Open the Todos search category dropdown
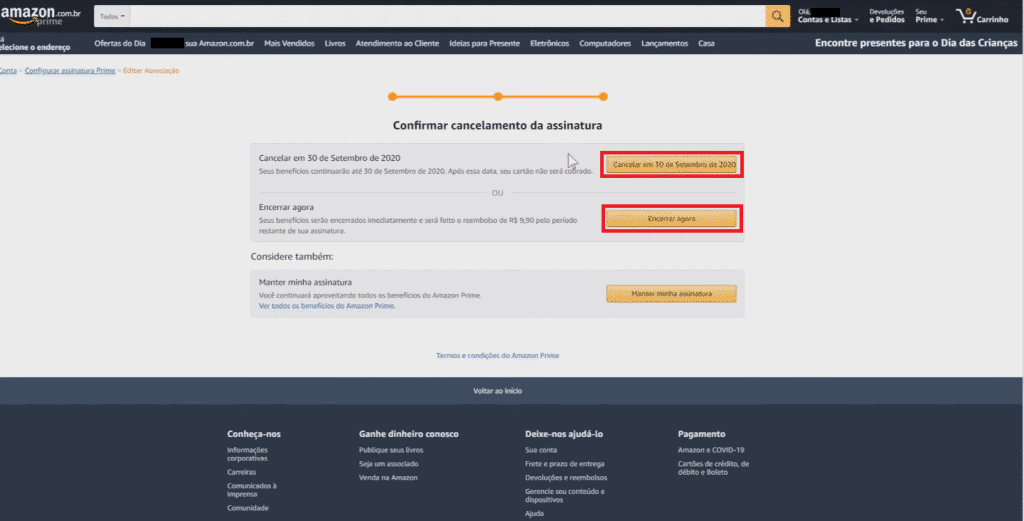The width and height of the screenshot is (1024, 521). point(112,16)
